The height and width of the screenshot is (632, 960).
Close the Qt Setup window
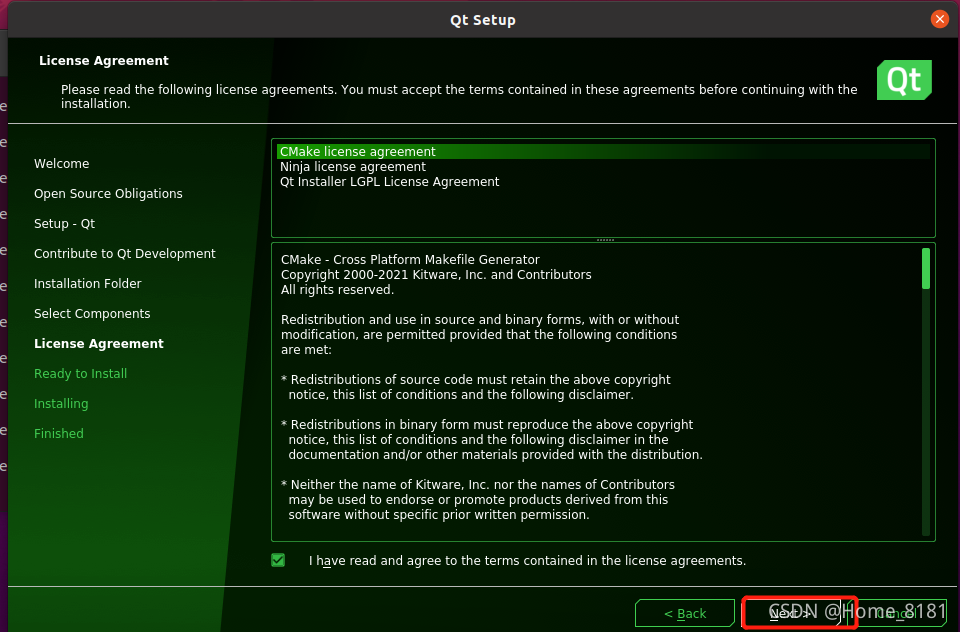939,19
